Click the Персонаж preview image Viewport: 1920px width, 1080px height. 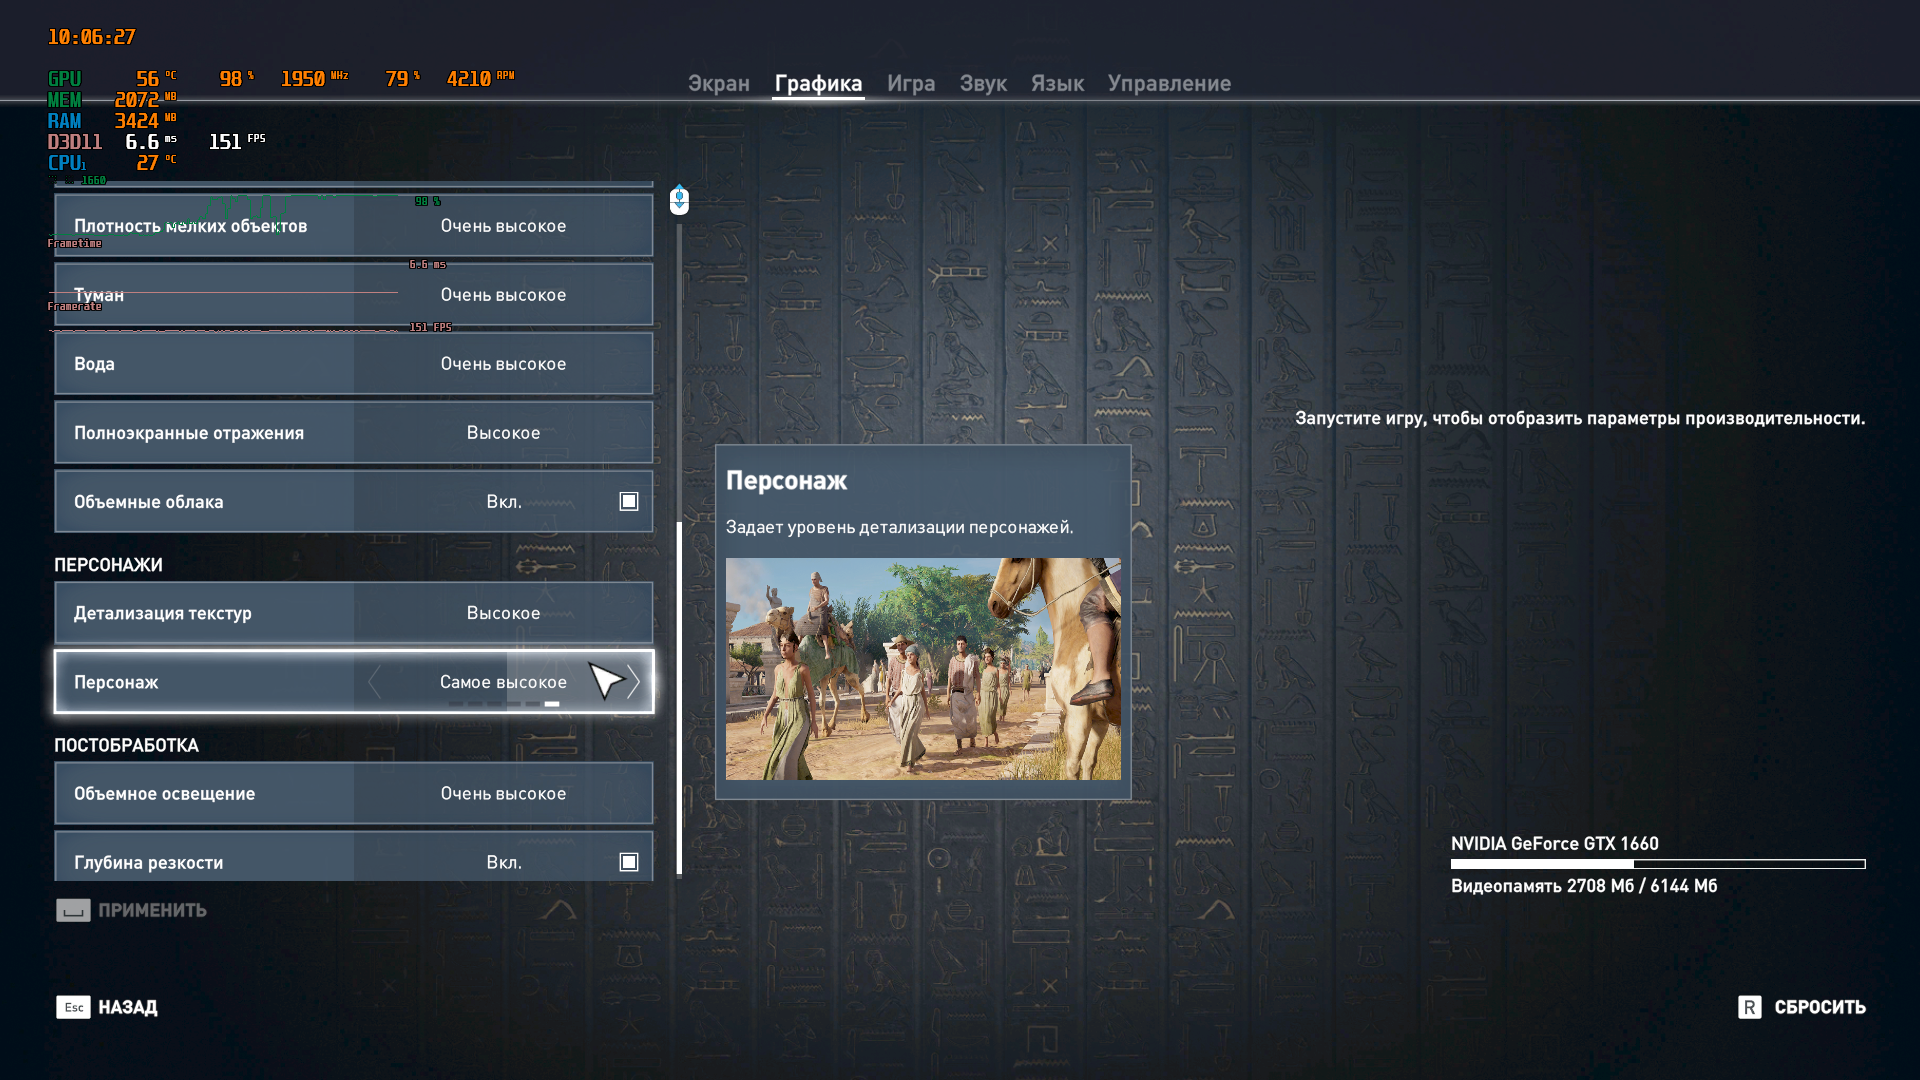click(x=922, y=668)
